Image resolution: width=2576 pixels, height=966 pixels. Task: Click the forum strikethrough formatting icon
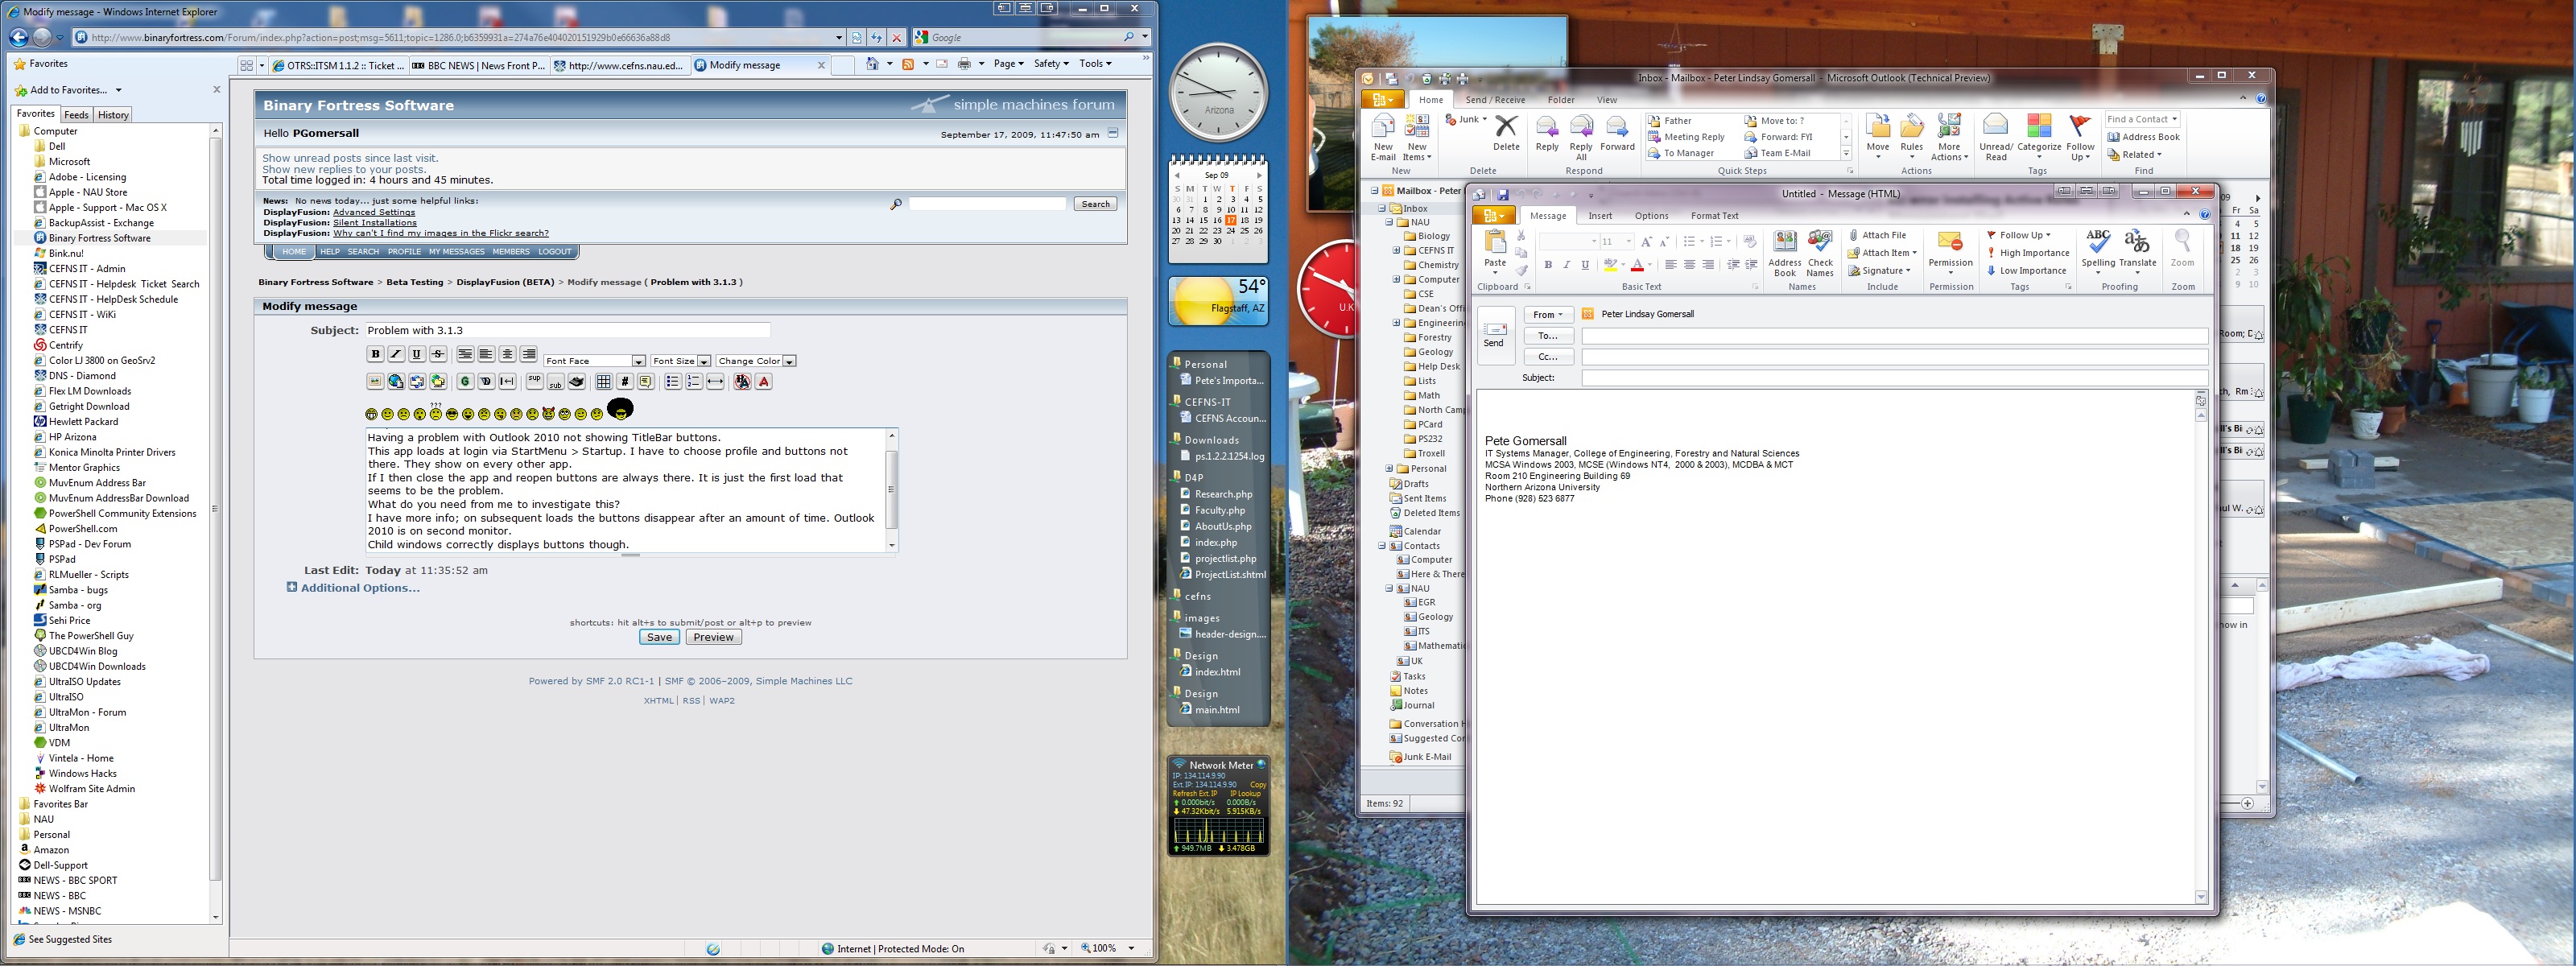[438, 354]
